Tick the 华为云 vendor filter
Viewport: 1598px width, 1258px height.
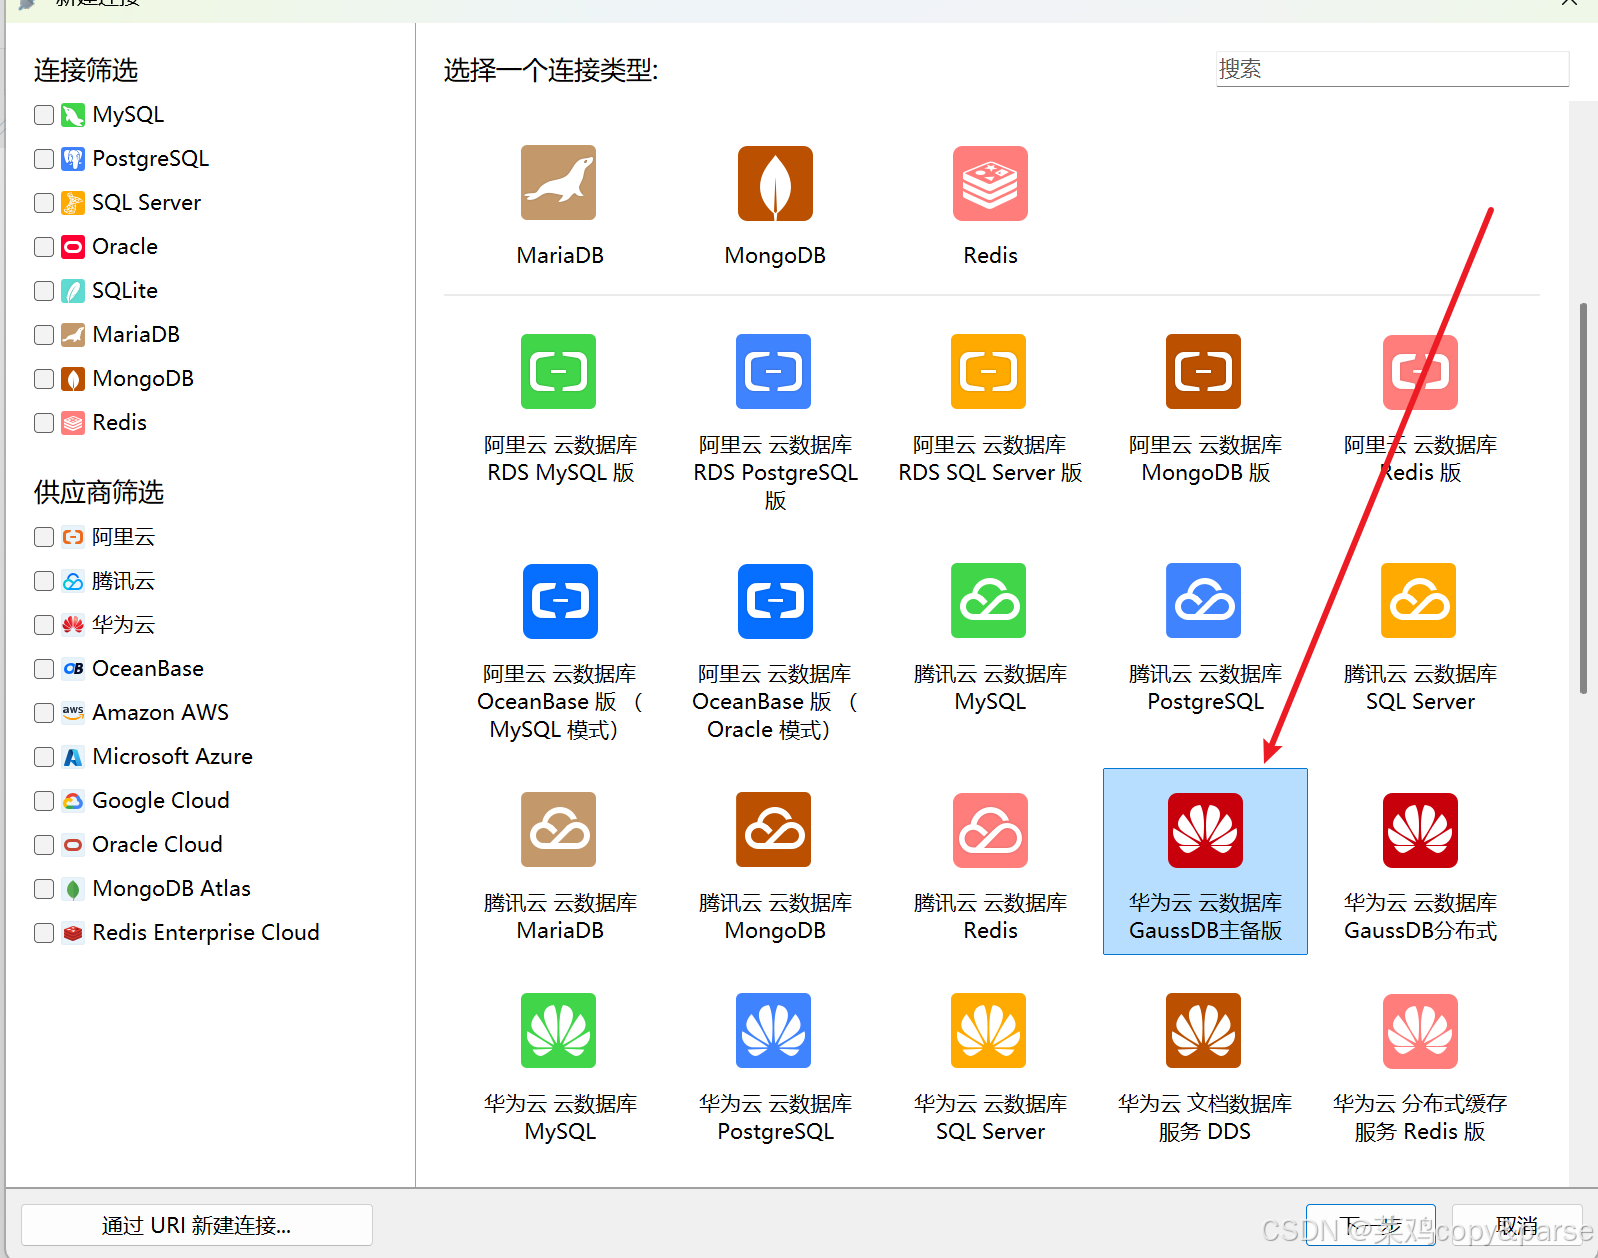pyautogui.click(x=44, y=625)
